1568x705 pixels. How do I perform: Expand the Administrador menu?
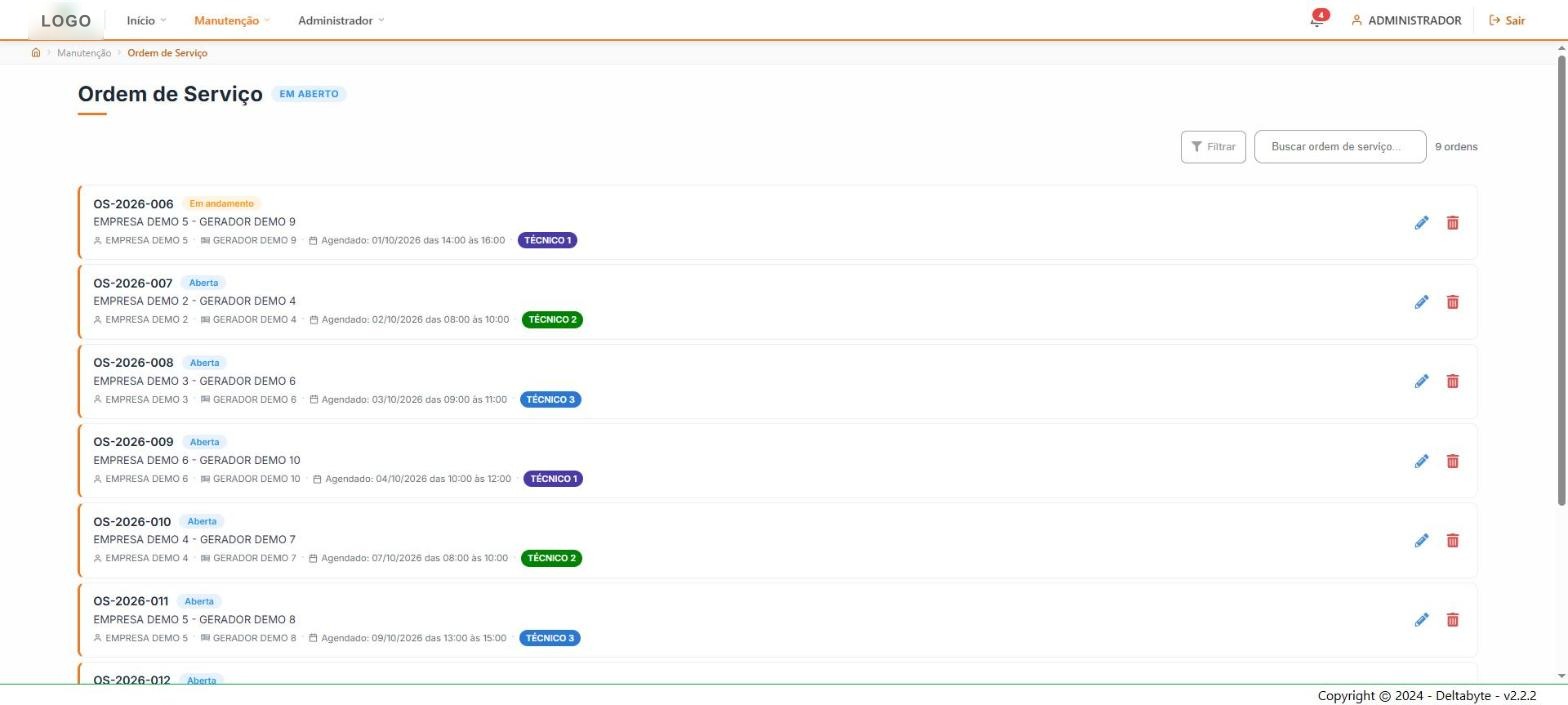341,20
